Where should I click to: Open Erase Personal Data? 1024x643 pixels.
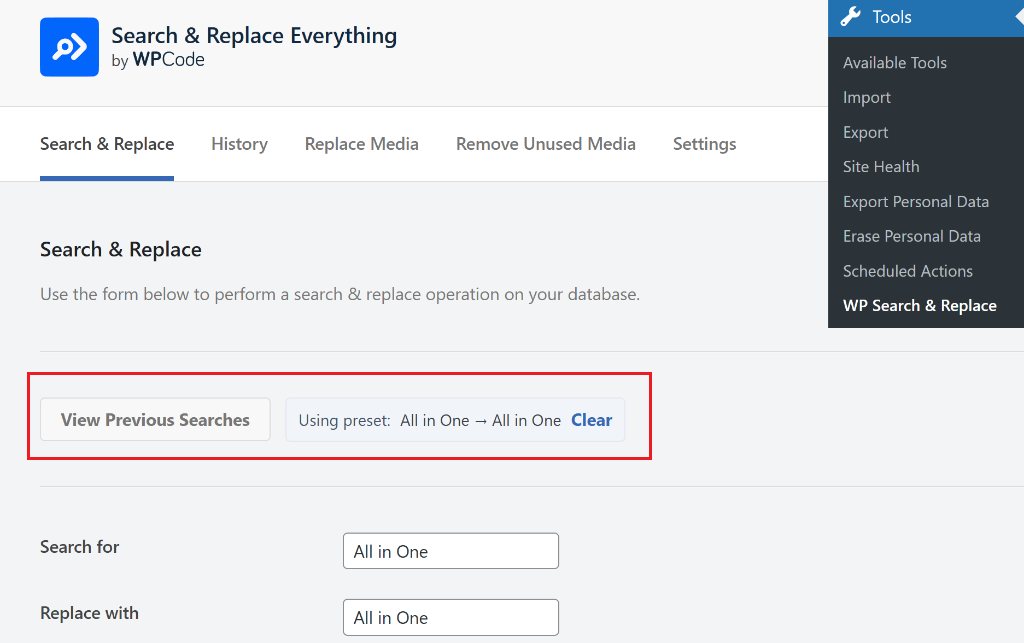[x=911, y=236]
